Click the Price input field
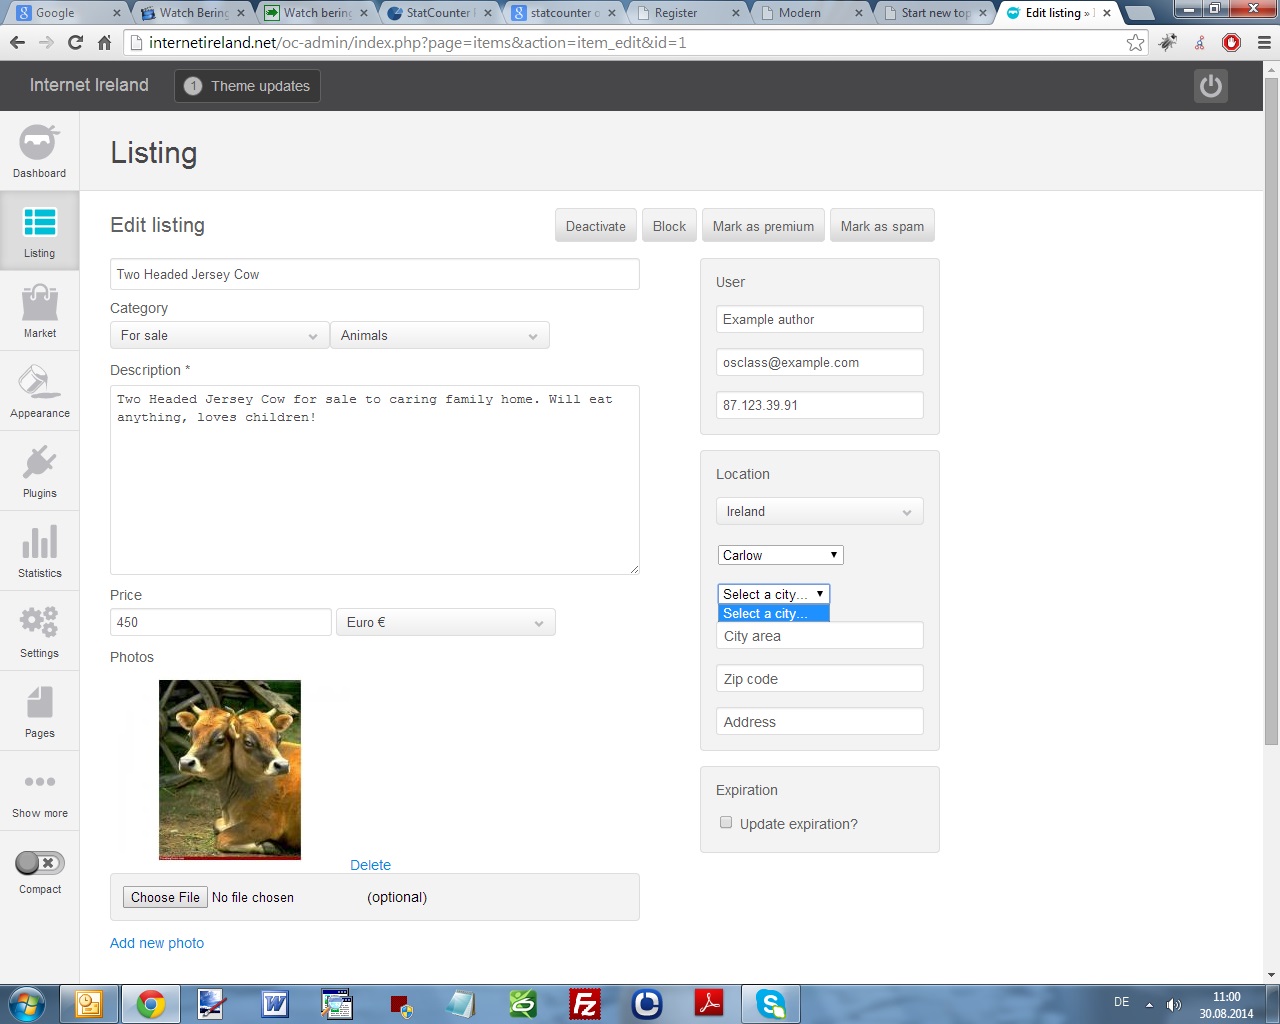 [220, 622]
